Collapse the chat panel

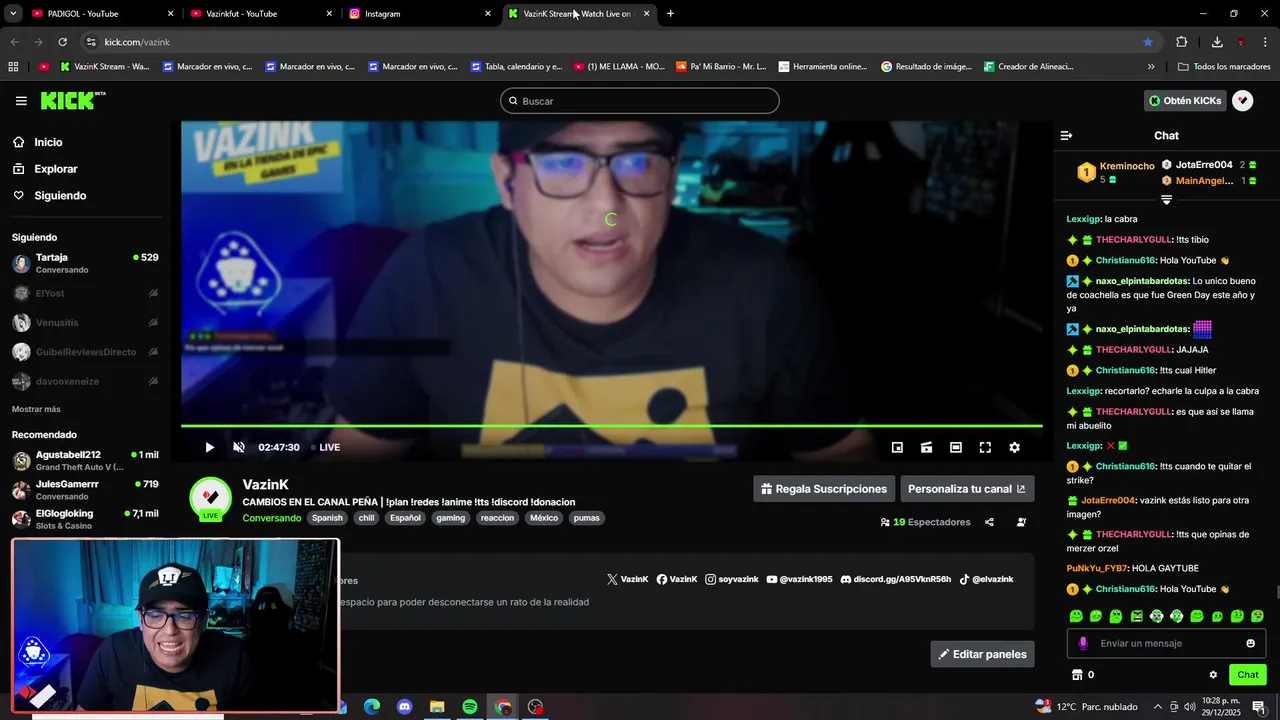1066,135
